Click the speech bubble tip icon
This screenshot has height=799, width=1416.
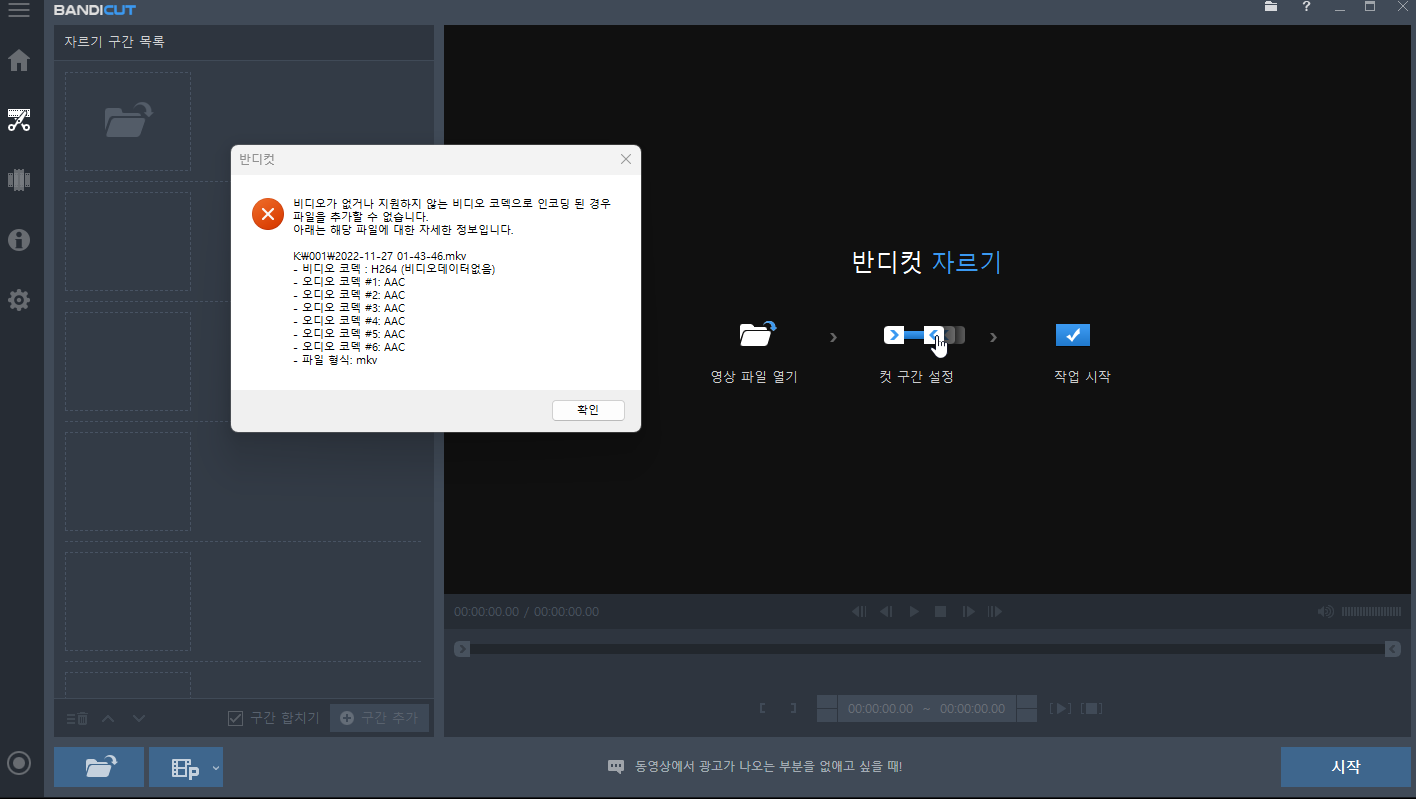point(616,767)
